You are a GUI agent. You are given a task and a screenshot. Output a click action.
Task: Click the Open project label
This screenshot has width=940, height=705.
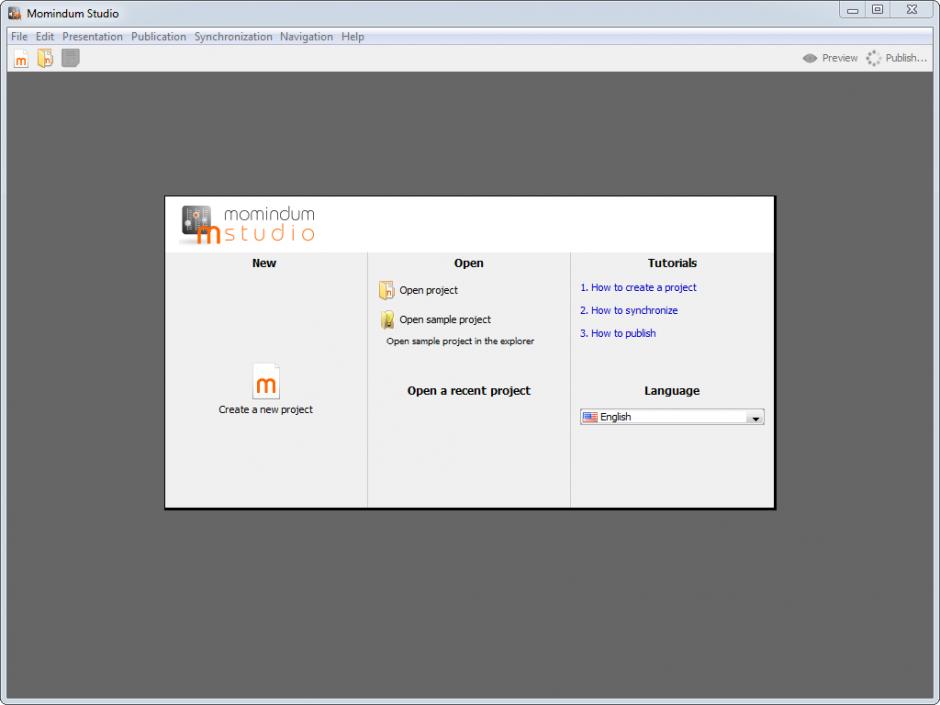[x=429, y=290]
